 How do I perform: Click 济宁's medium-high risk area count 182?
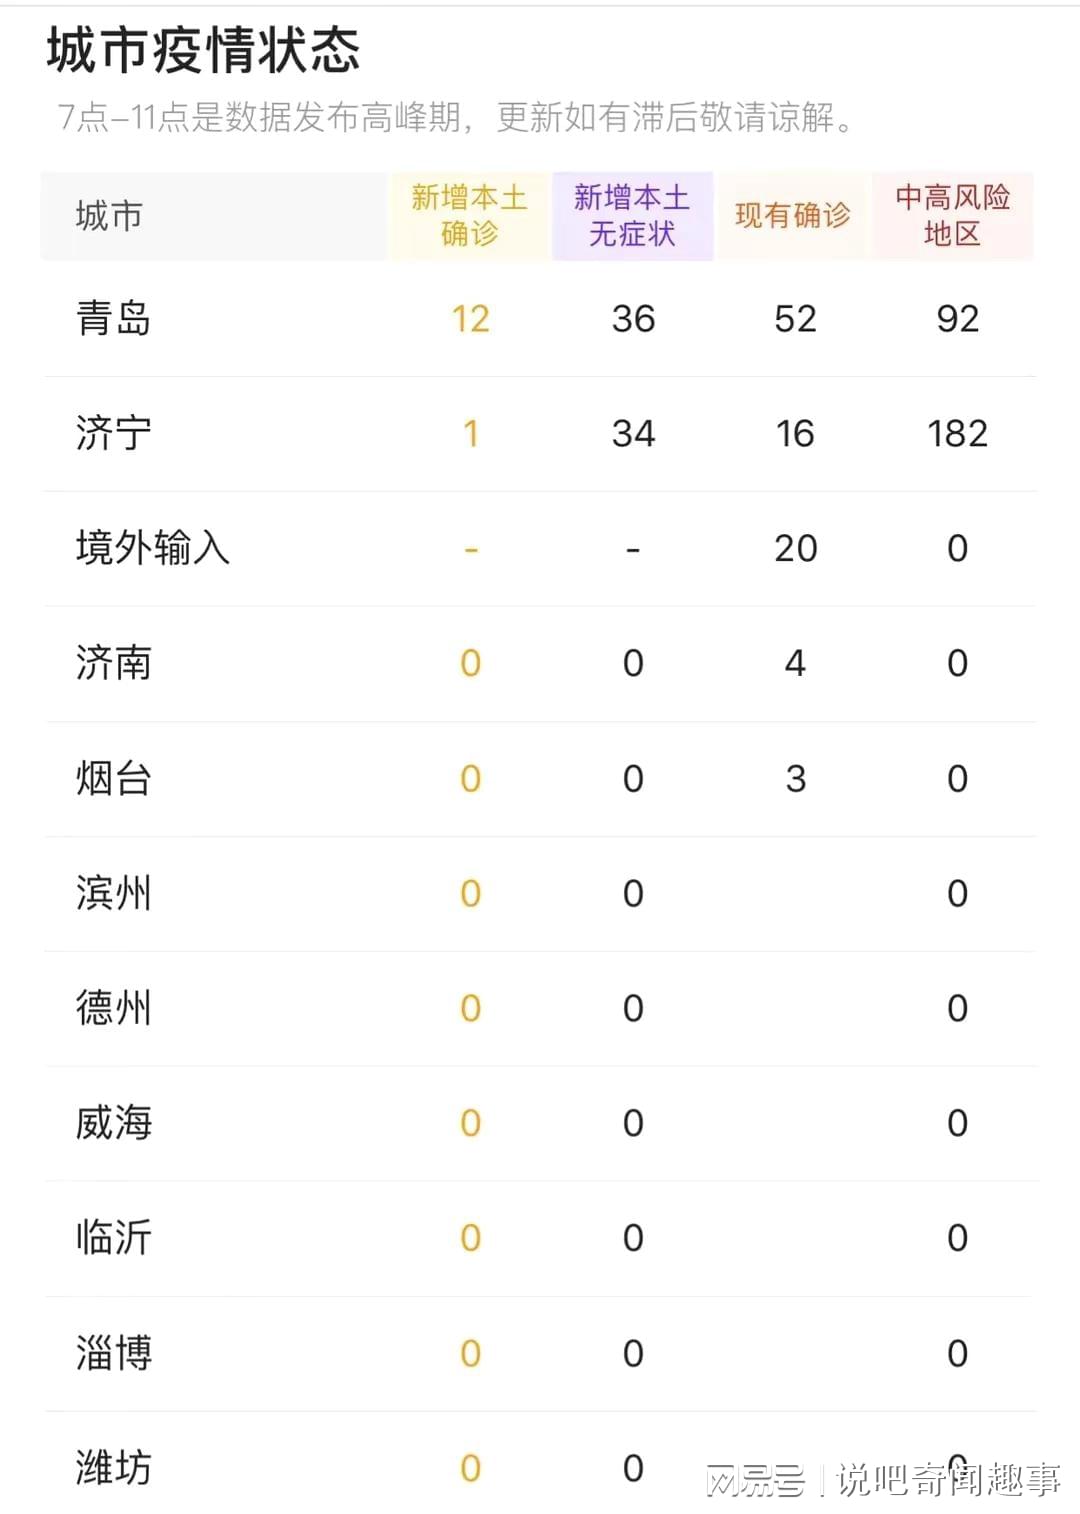[x=957, y=434]
